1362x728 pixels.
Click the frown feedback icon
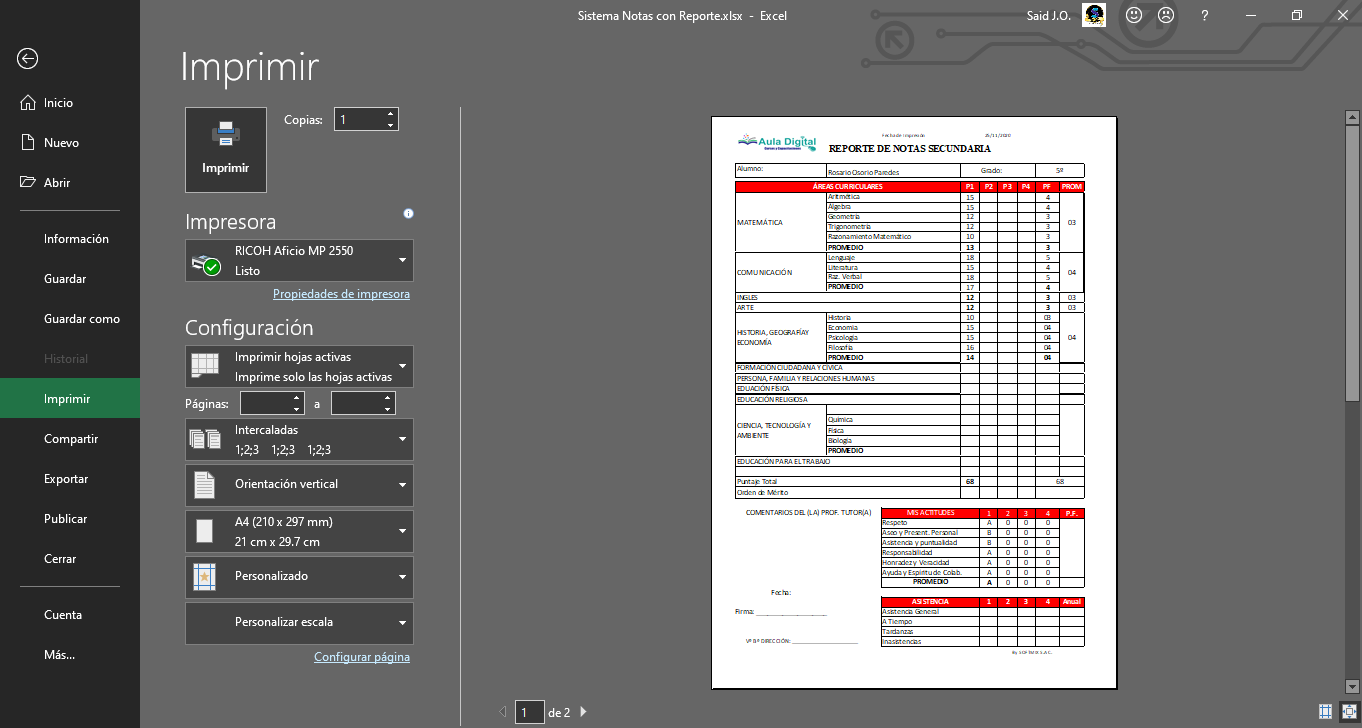1166,15
